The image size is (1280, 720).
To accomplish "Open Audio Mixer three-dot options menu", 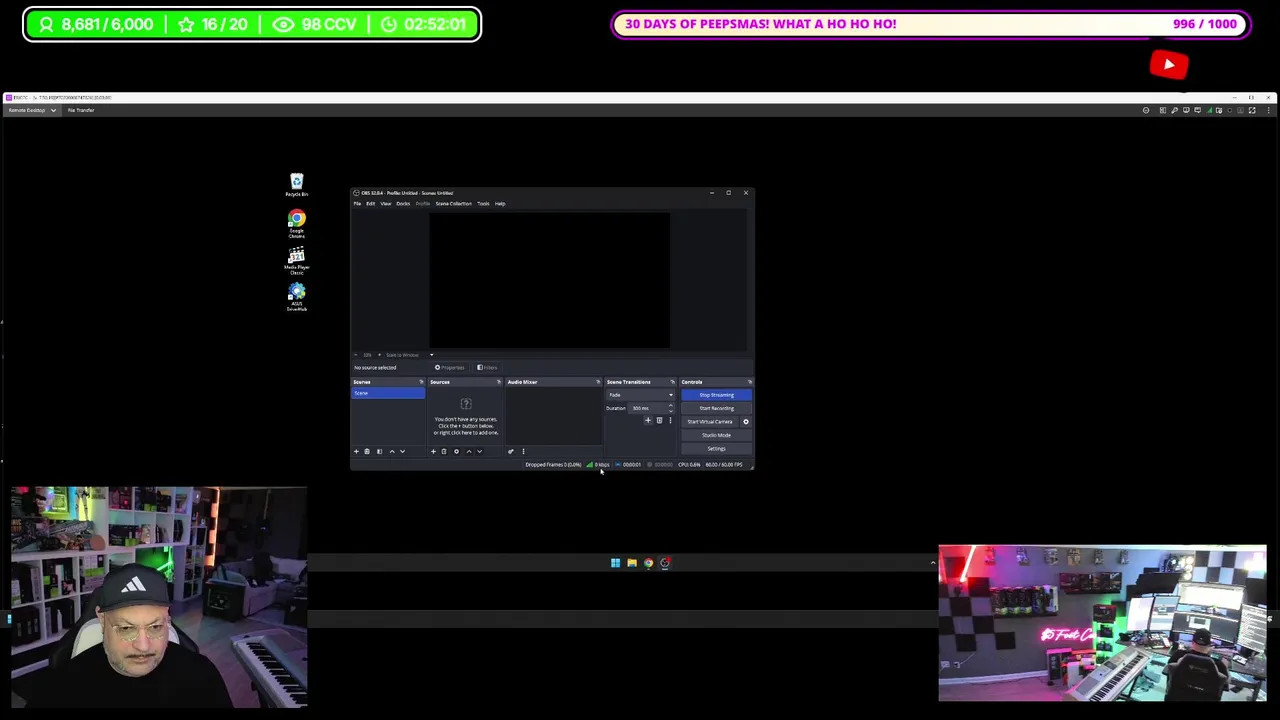I will pos(522,451).
